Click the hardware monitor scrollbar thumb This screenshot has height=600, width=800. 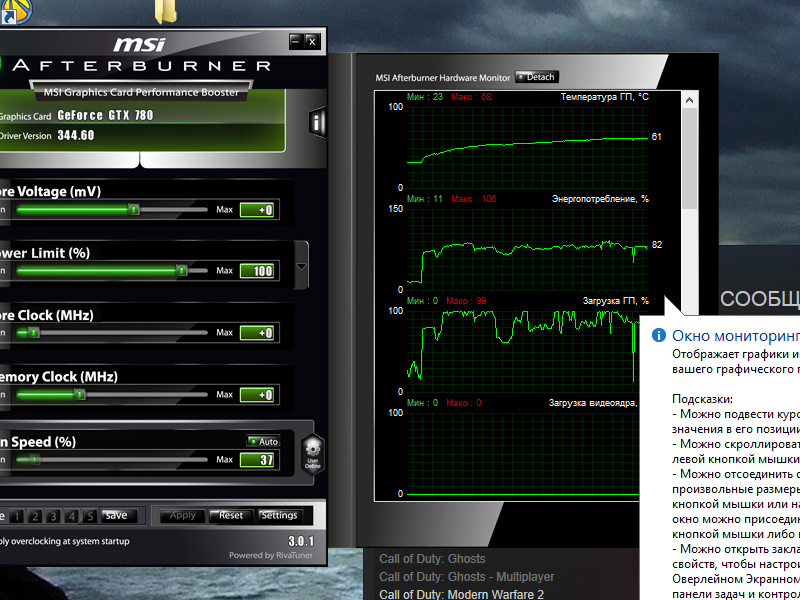click(x=689, y=158)
